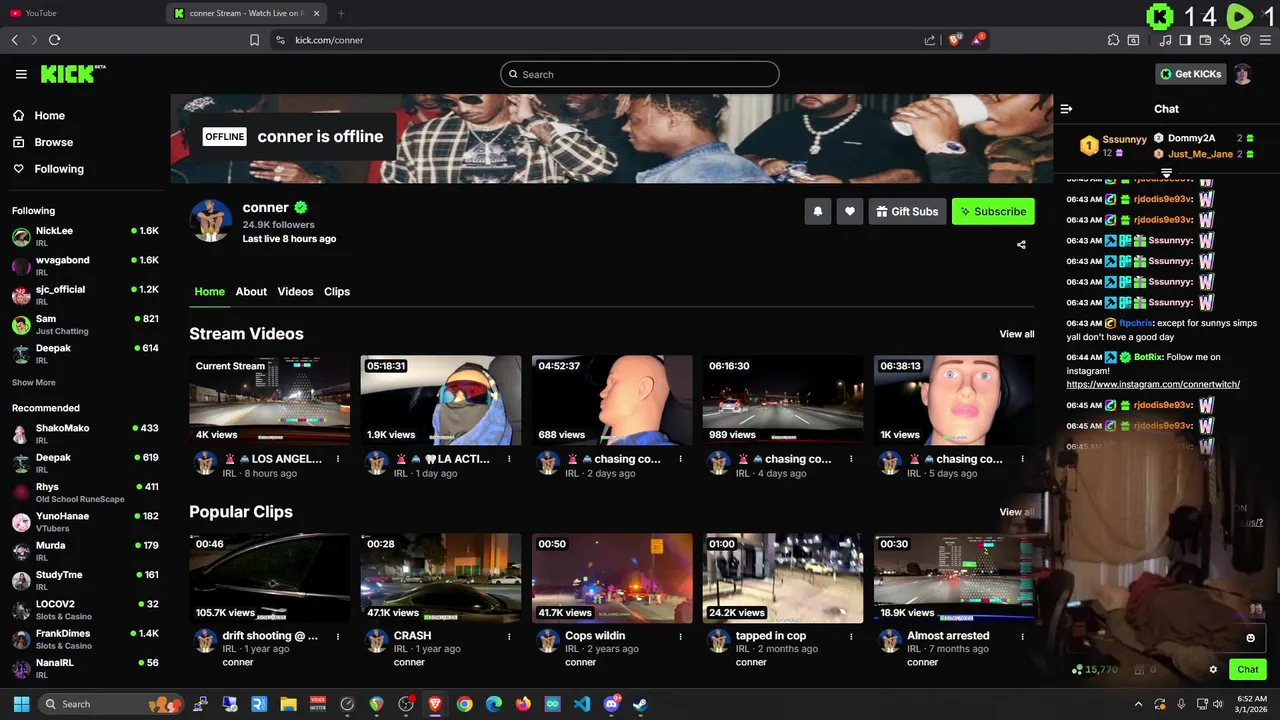Open the tapped in cop clip thumbnail
The height and width of the screenshot is (720, 1280).
783,578
